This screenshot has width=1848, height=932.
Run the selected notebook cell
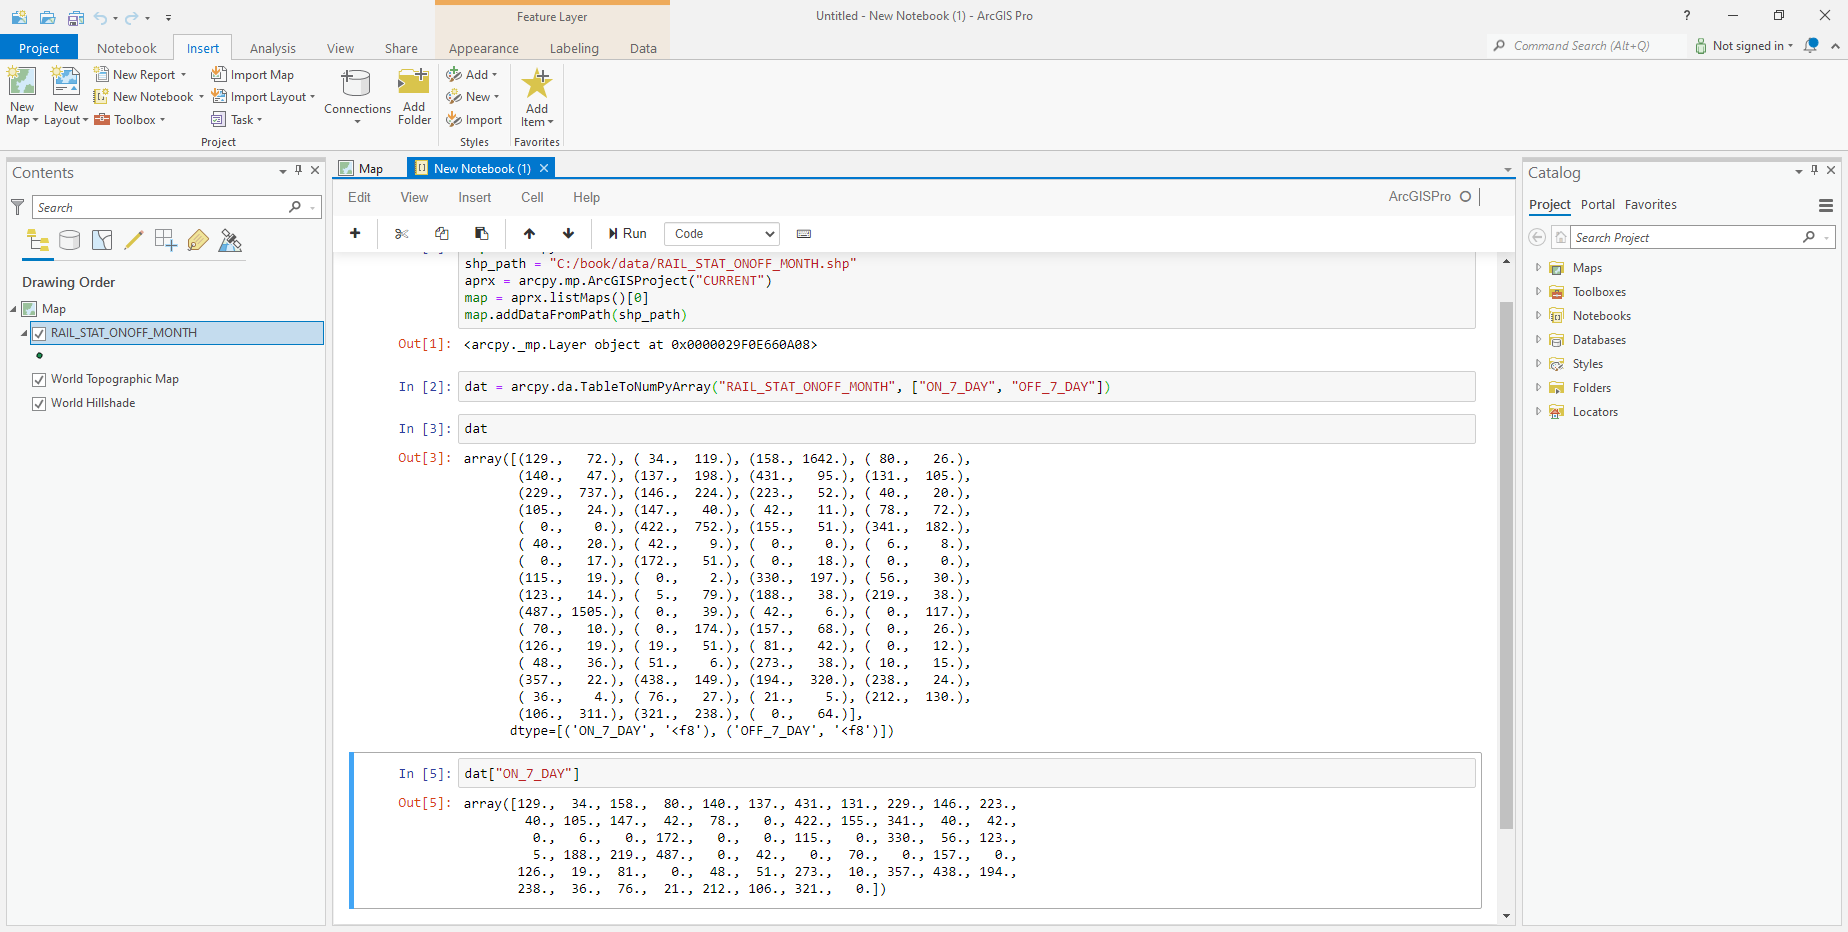[626, 233]
